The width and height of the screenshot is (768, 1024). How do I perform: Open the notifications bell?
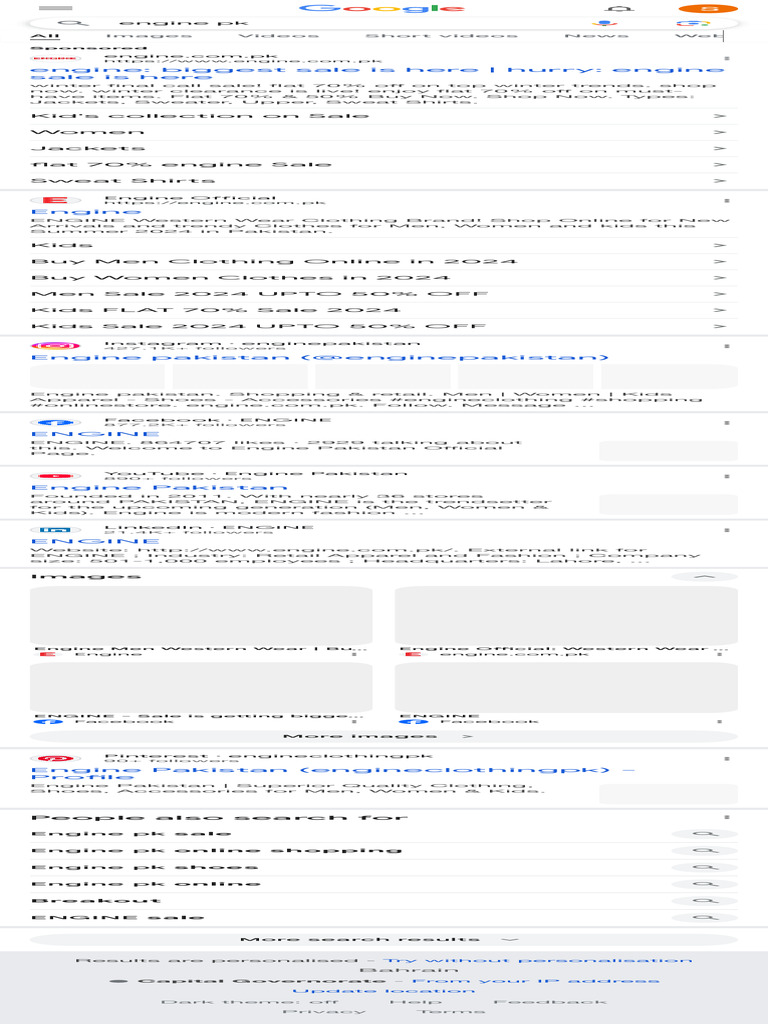620,8
